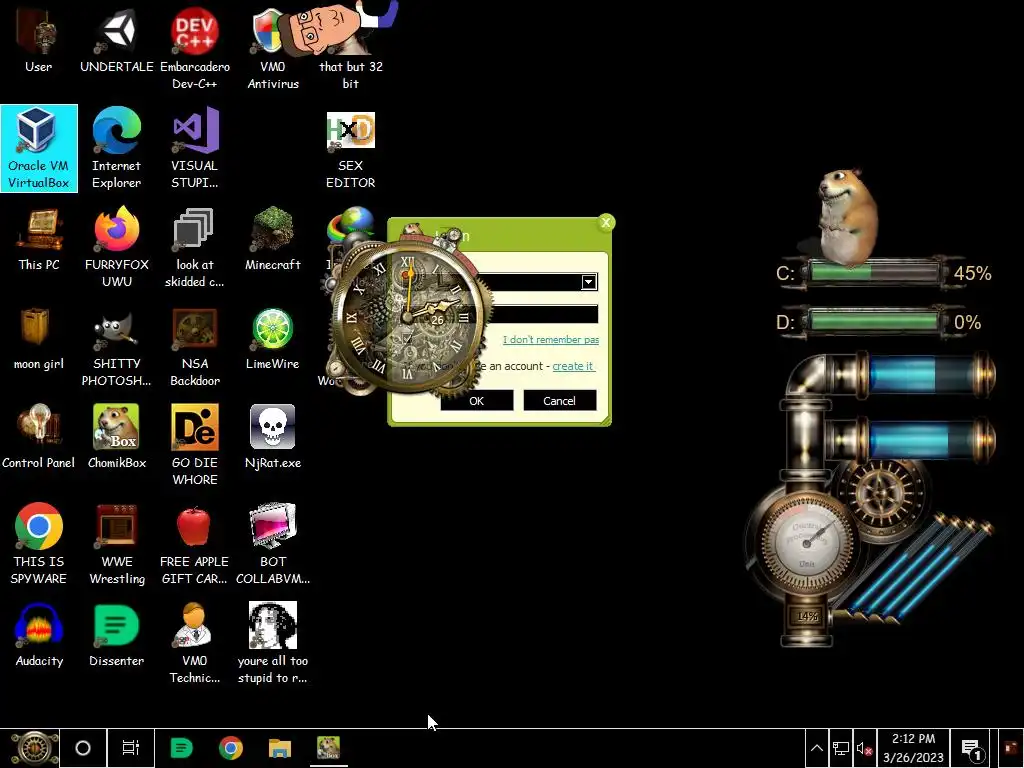Screen dimensions: 1024x768
Task: Focus the password field in login dialog
Action: (545, 314)
